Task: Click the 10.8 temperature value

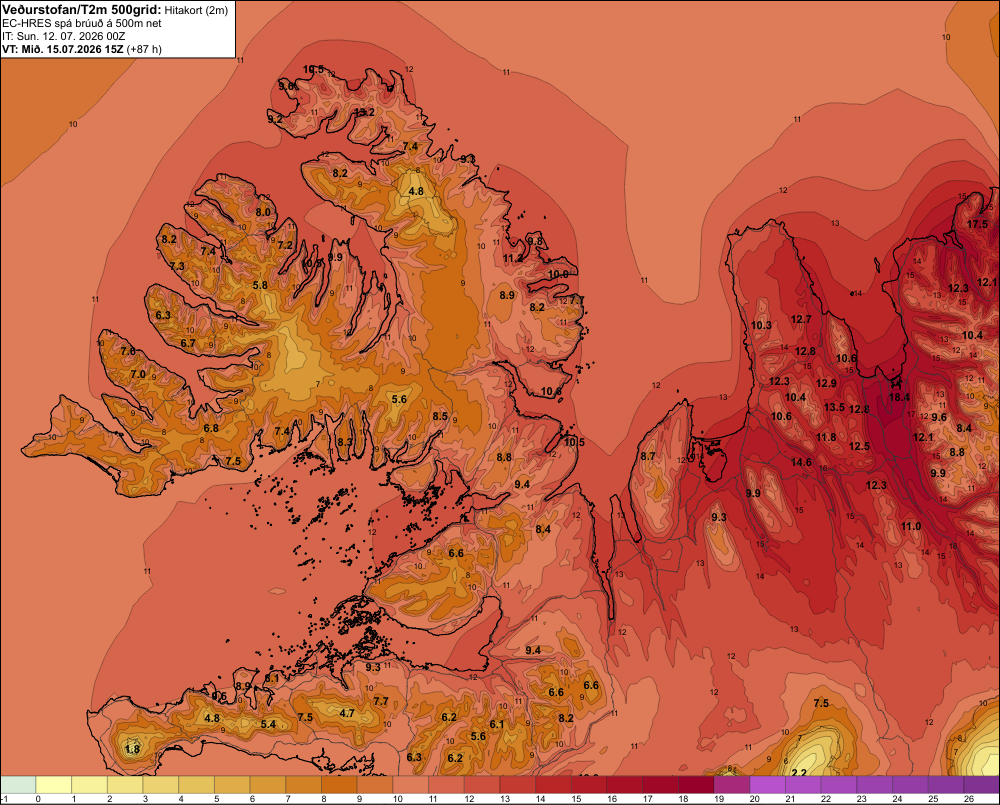Action: (552, 391)
